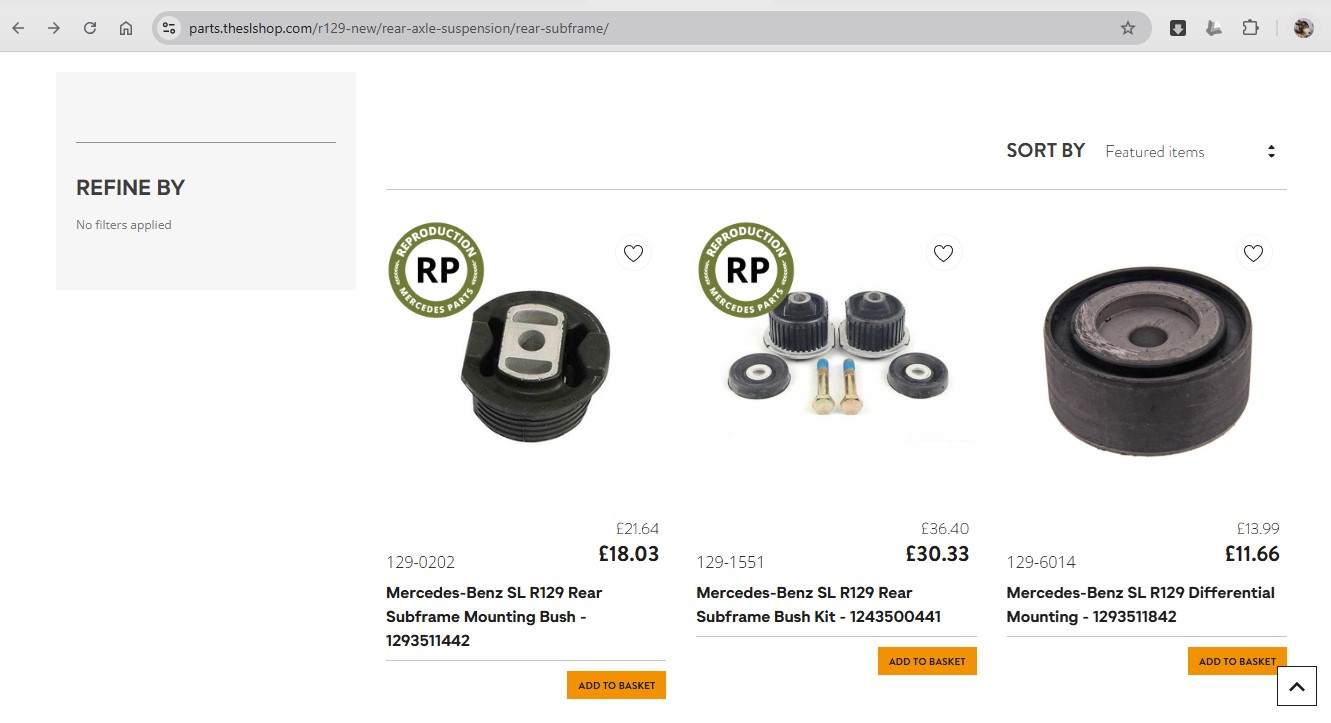The image size is (1331, 723).
Task: Reload the current page
Action: [x=90, y=28]
